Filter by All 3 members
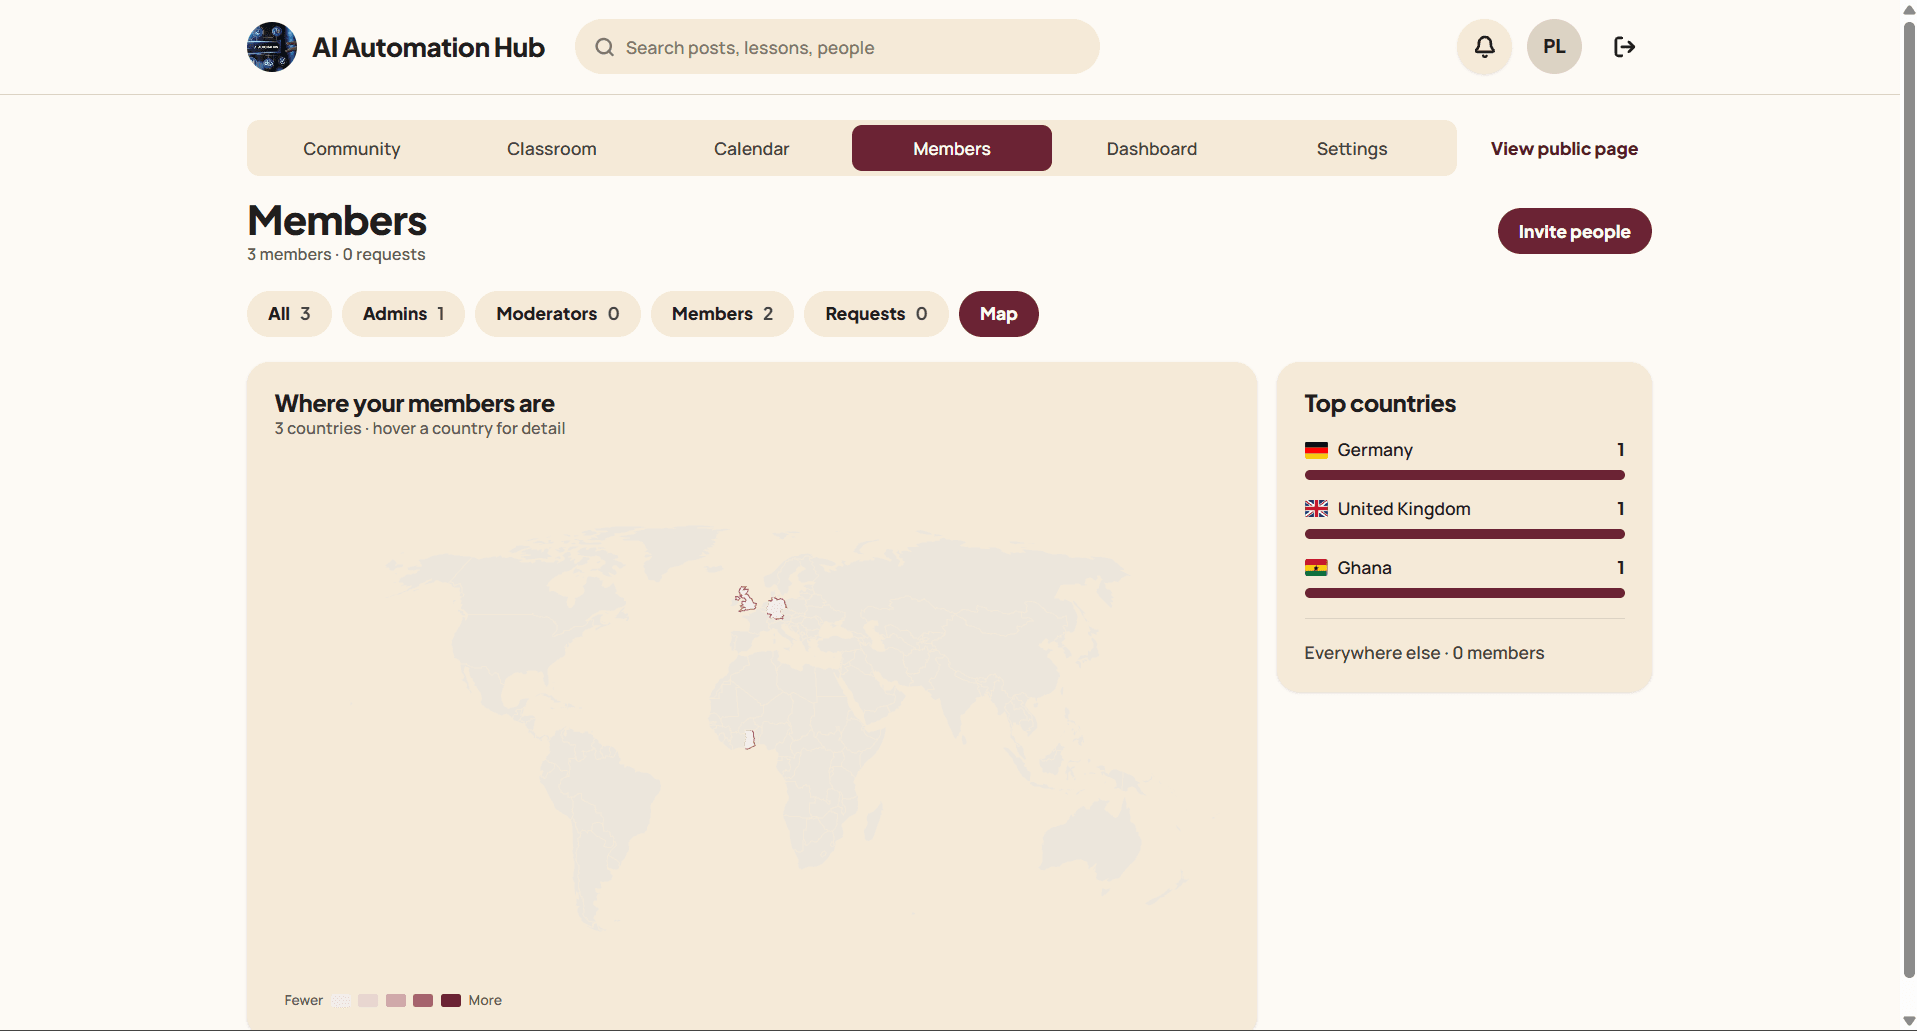The image size is (1917, 1031). (x=289, y=314)
